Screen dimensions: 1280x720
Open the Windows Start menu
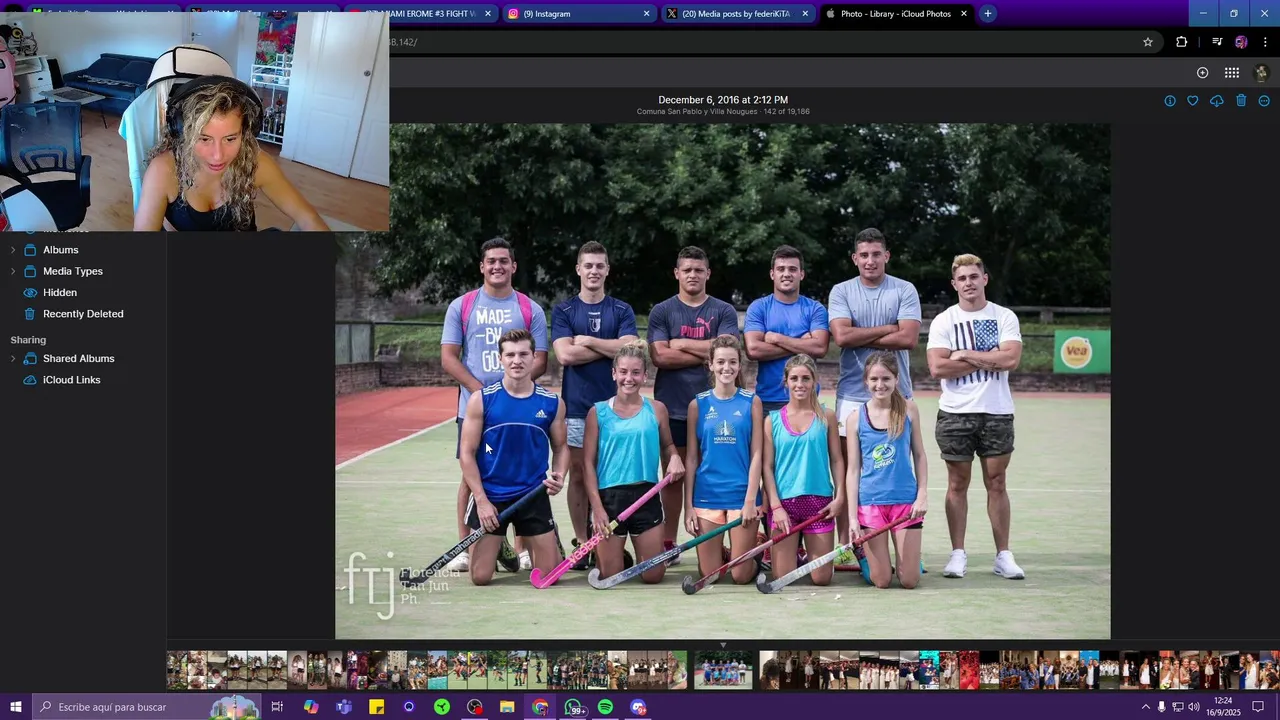pyautogui.click(x=16, y=707)
